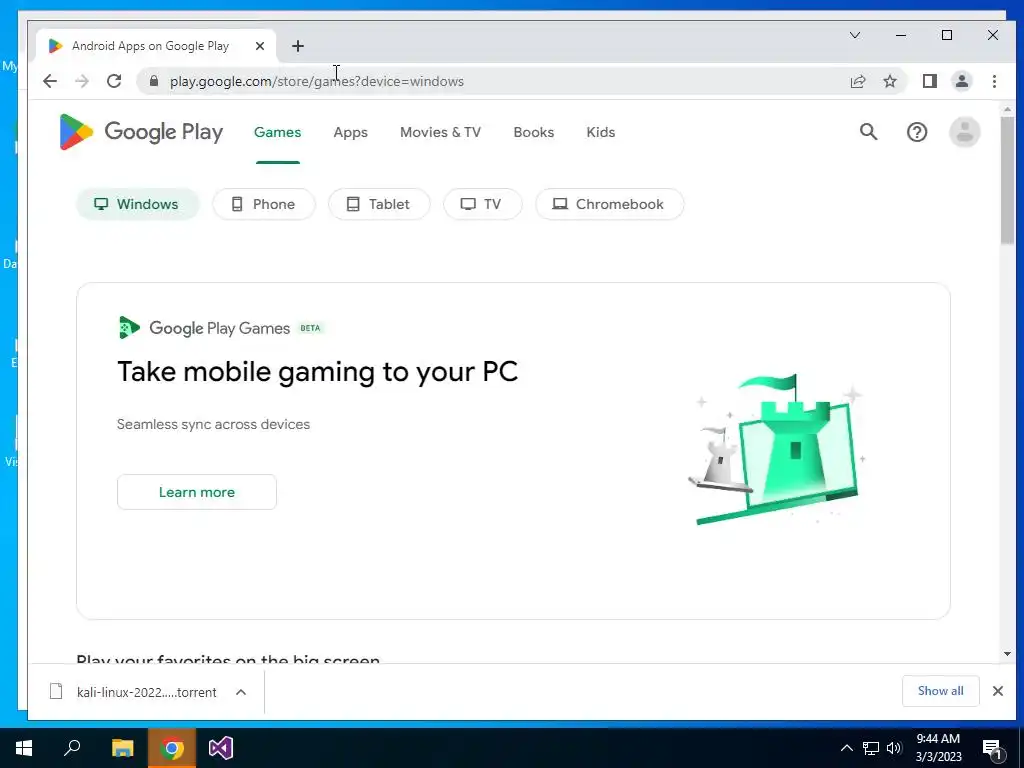1024x768 pixels.
Task: Open the Windows Start menu
Action: point(24,748)
